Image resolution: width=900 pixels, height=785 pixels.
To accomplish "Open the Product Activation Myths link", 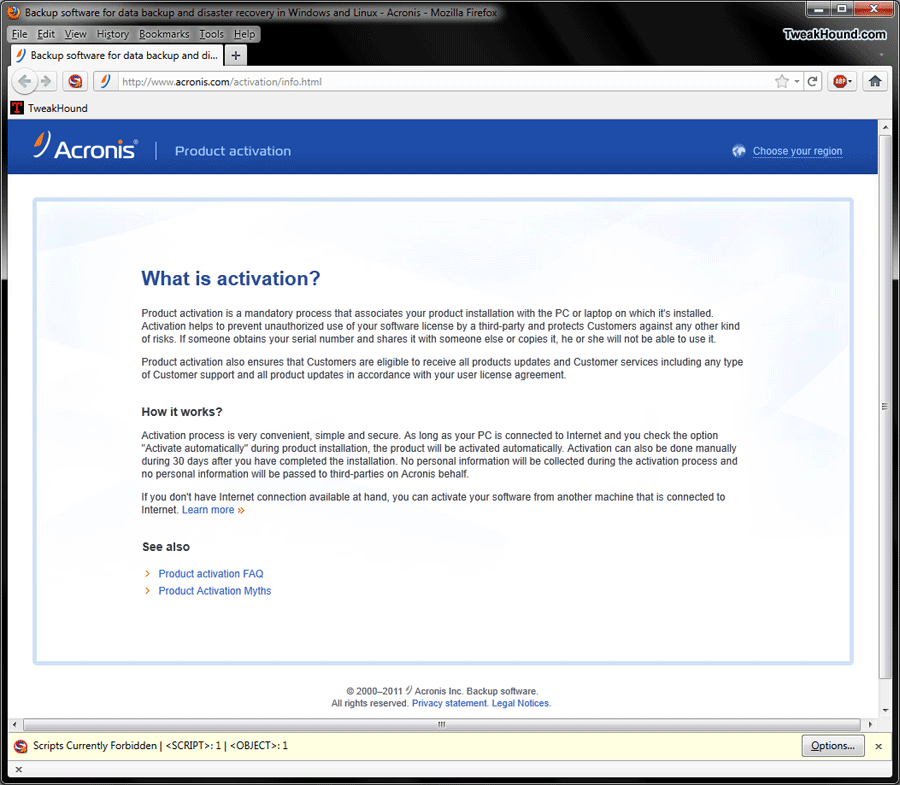I will pos(215,591).
